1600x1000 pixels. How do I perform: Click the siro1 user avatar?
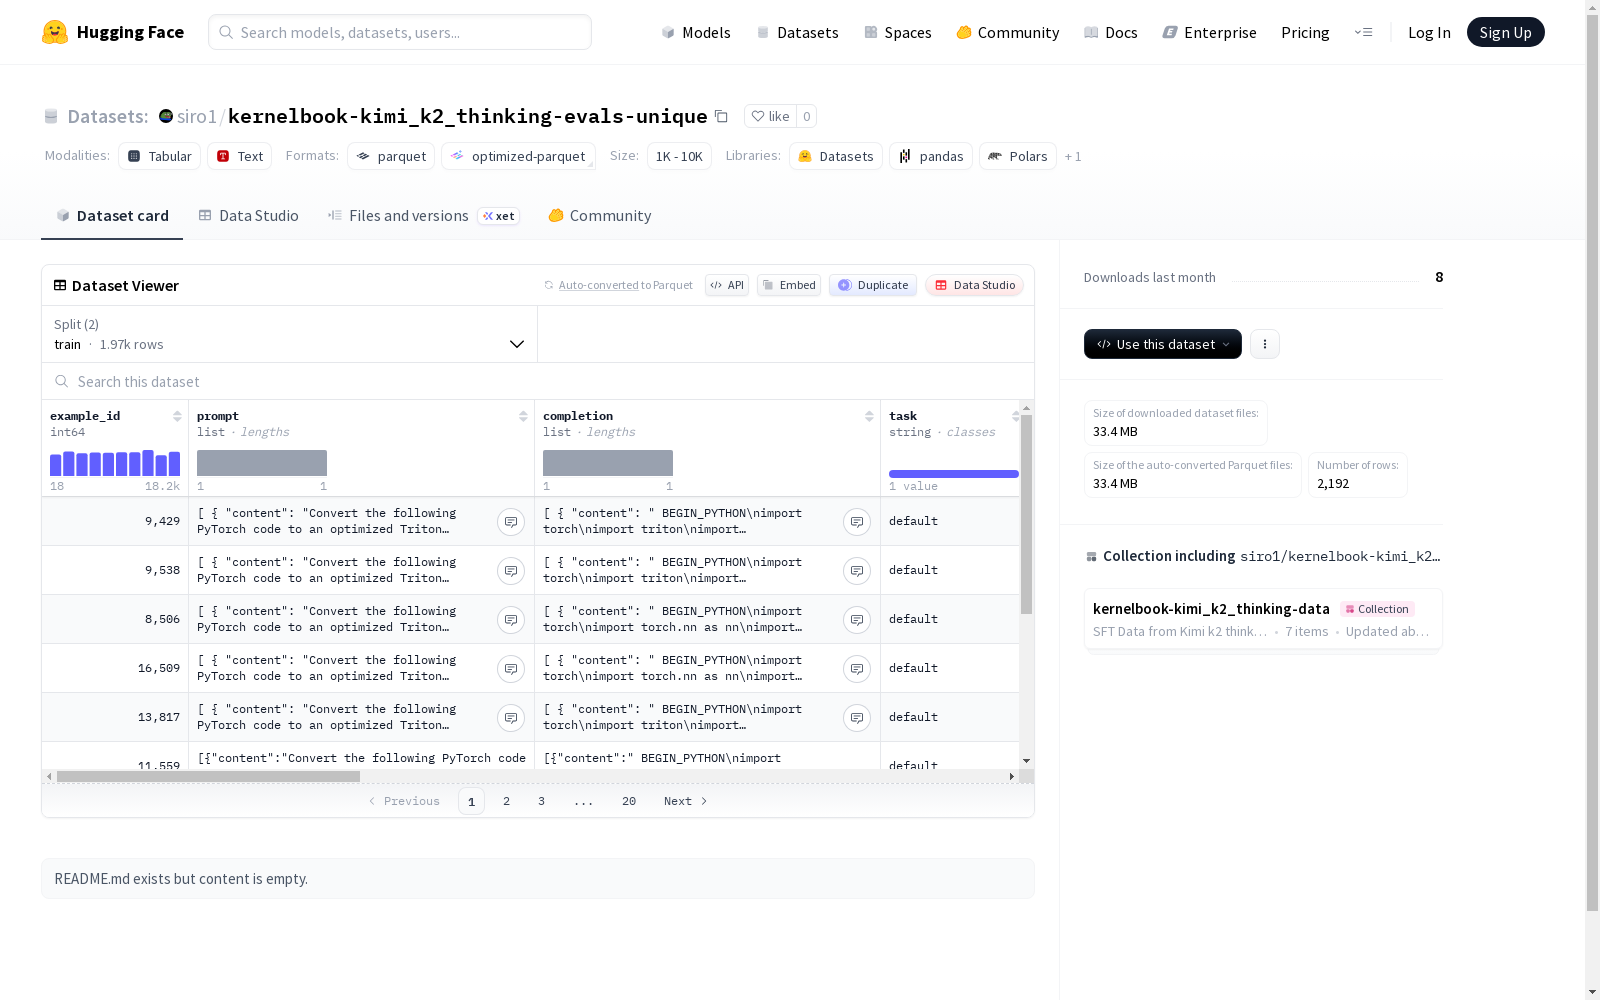[166, 116]
